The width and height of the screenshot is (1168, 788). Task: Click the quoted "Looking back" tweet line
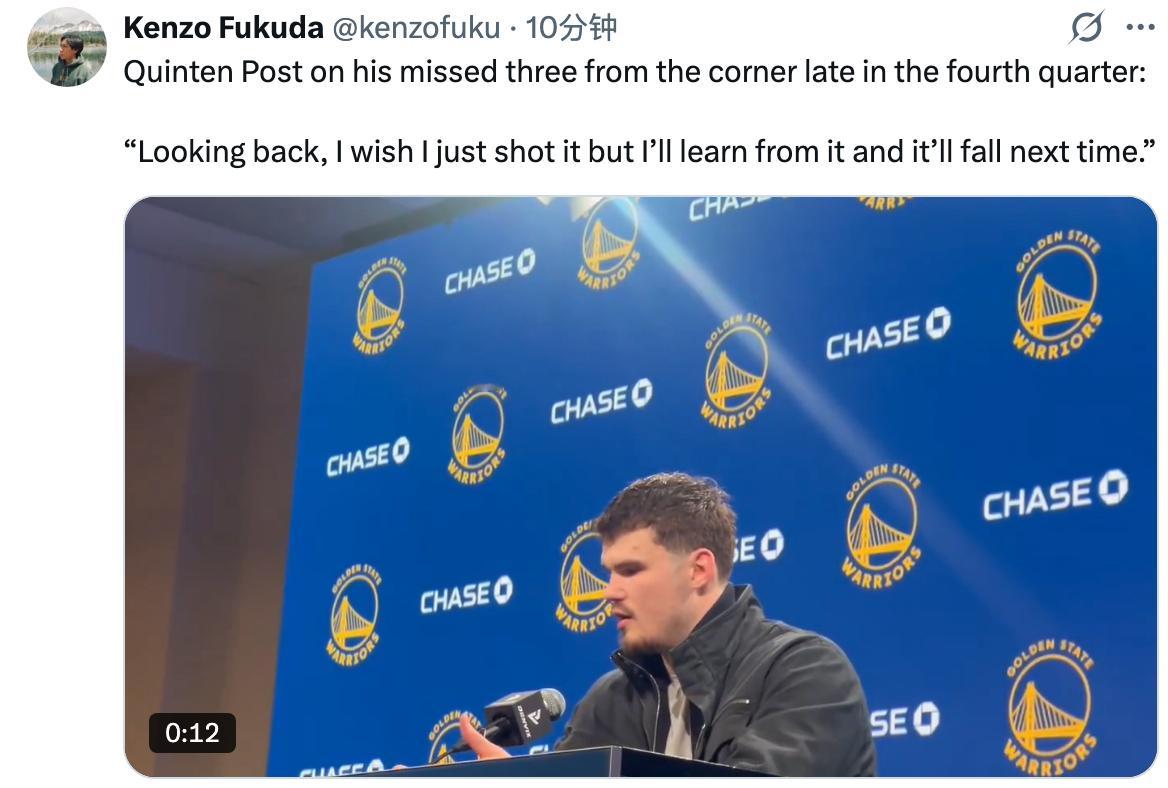coord(640,152)
